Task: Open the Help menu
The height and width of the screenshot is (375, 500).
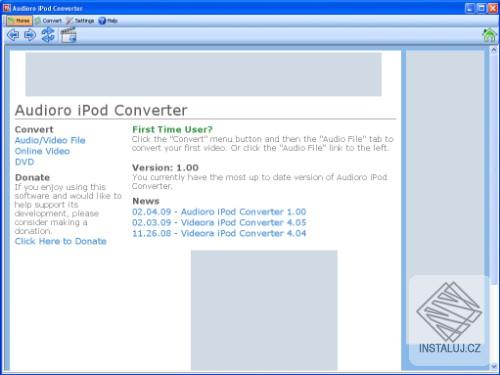Action: 108,21
